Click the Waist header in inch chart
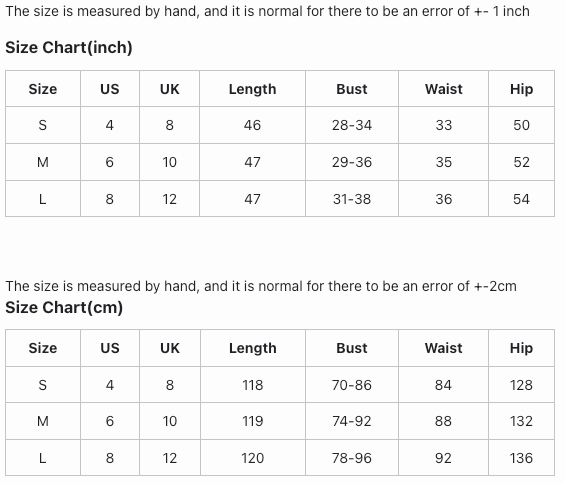The image size is (565, 483). [x=443, y=89]
